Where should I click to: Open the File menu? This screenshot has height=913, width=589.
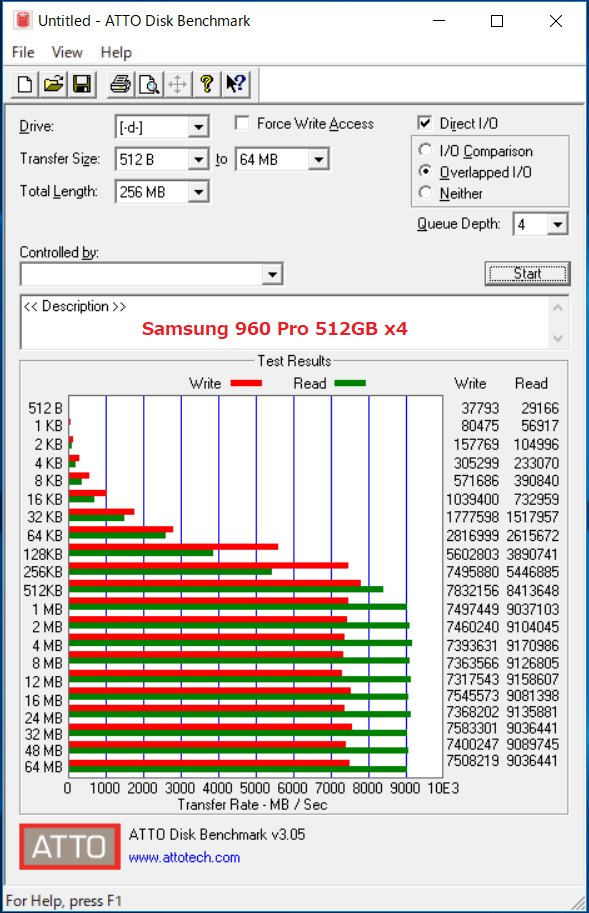23,52
